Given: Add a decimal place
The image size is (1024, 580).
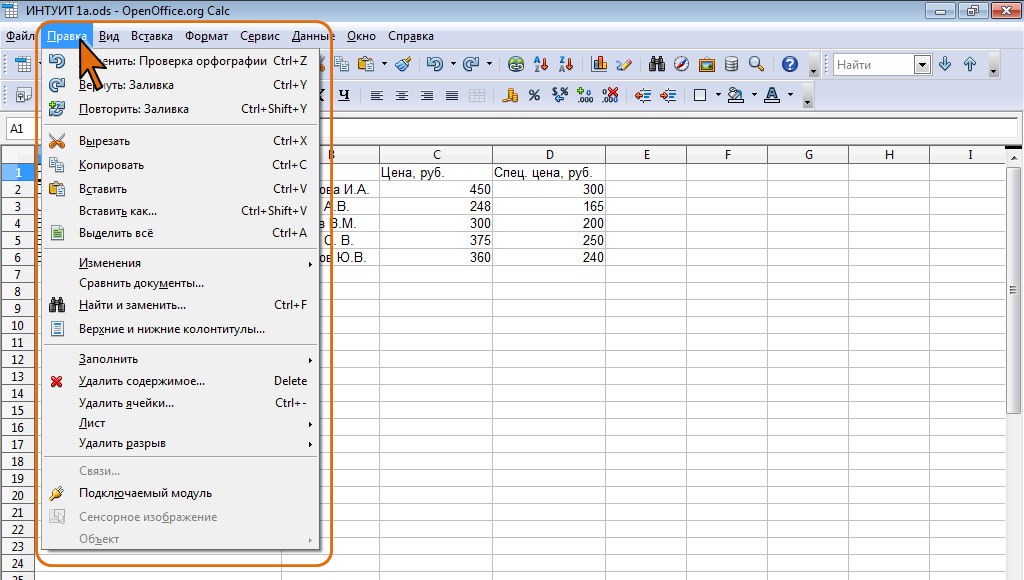Looking at the screenshot, I should [584, 95].
